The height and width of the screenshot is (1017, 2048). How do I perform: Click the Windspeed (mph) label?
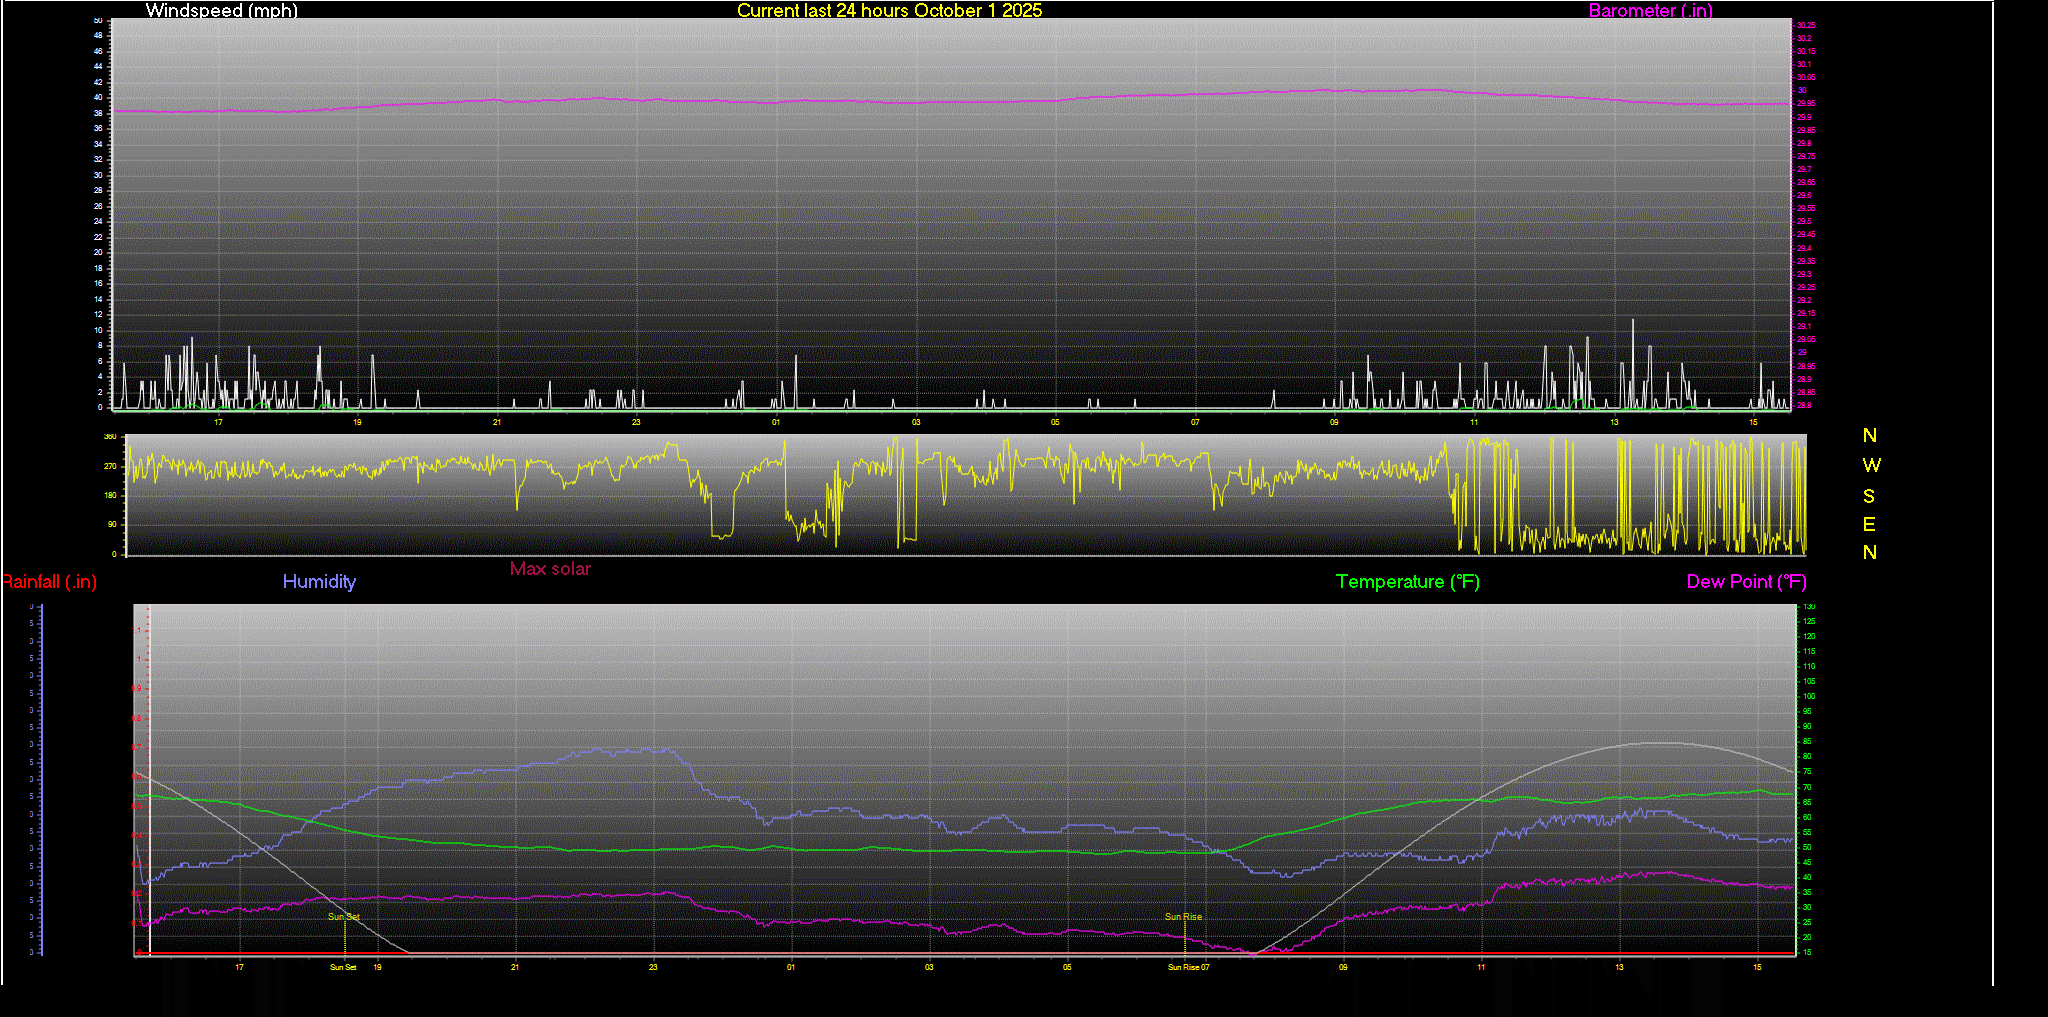point(221,10)
